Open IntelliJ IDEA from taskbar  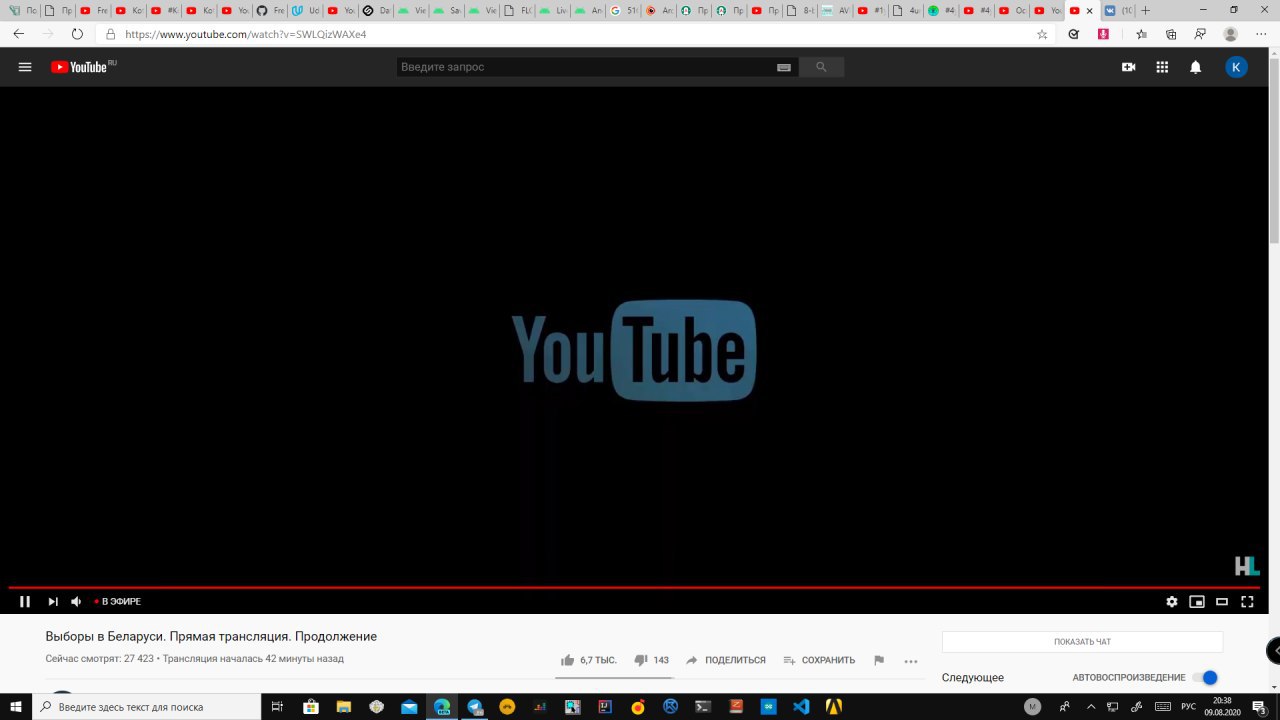pyautogui.click(x=605, y=707)
